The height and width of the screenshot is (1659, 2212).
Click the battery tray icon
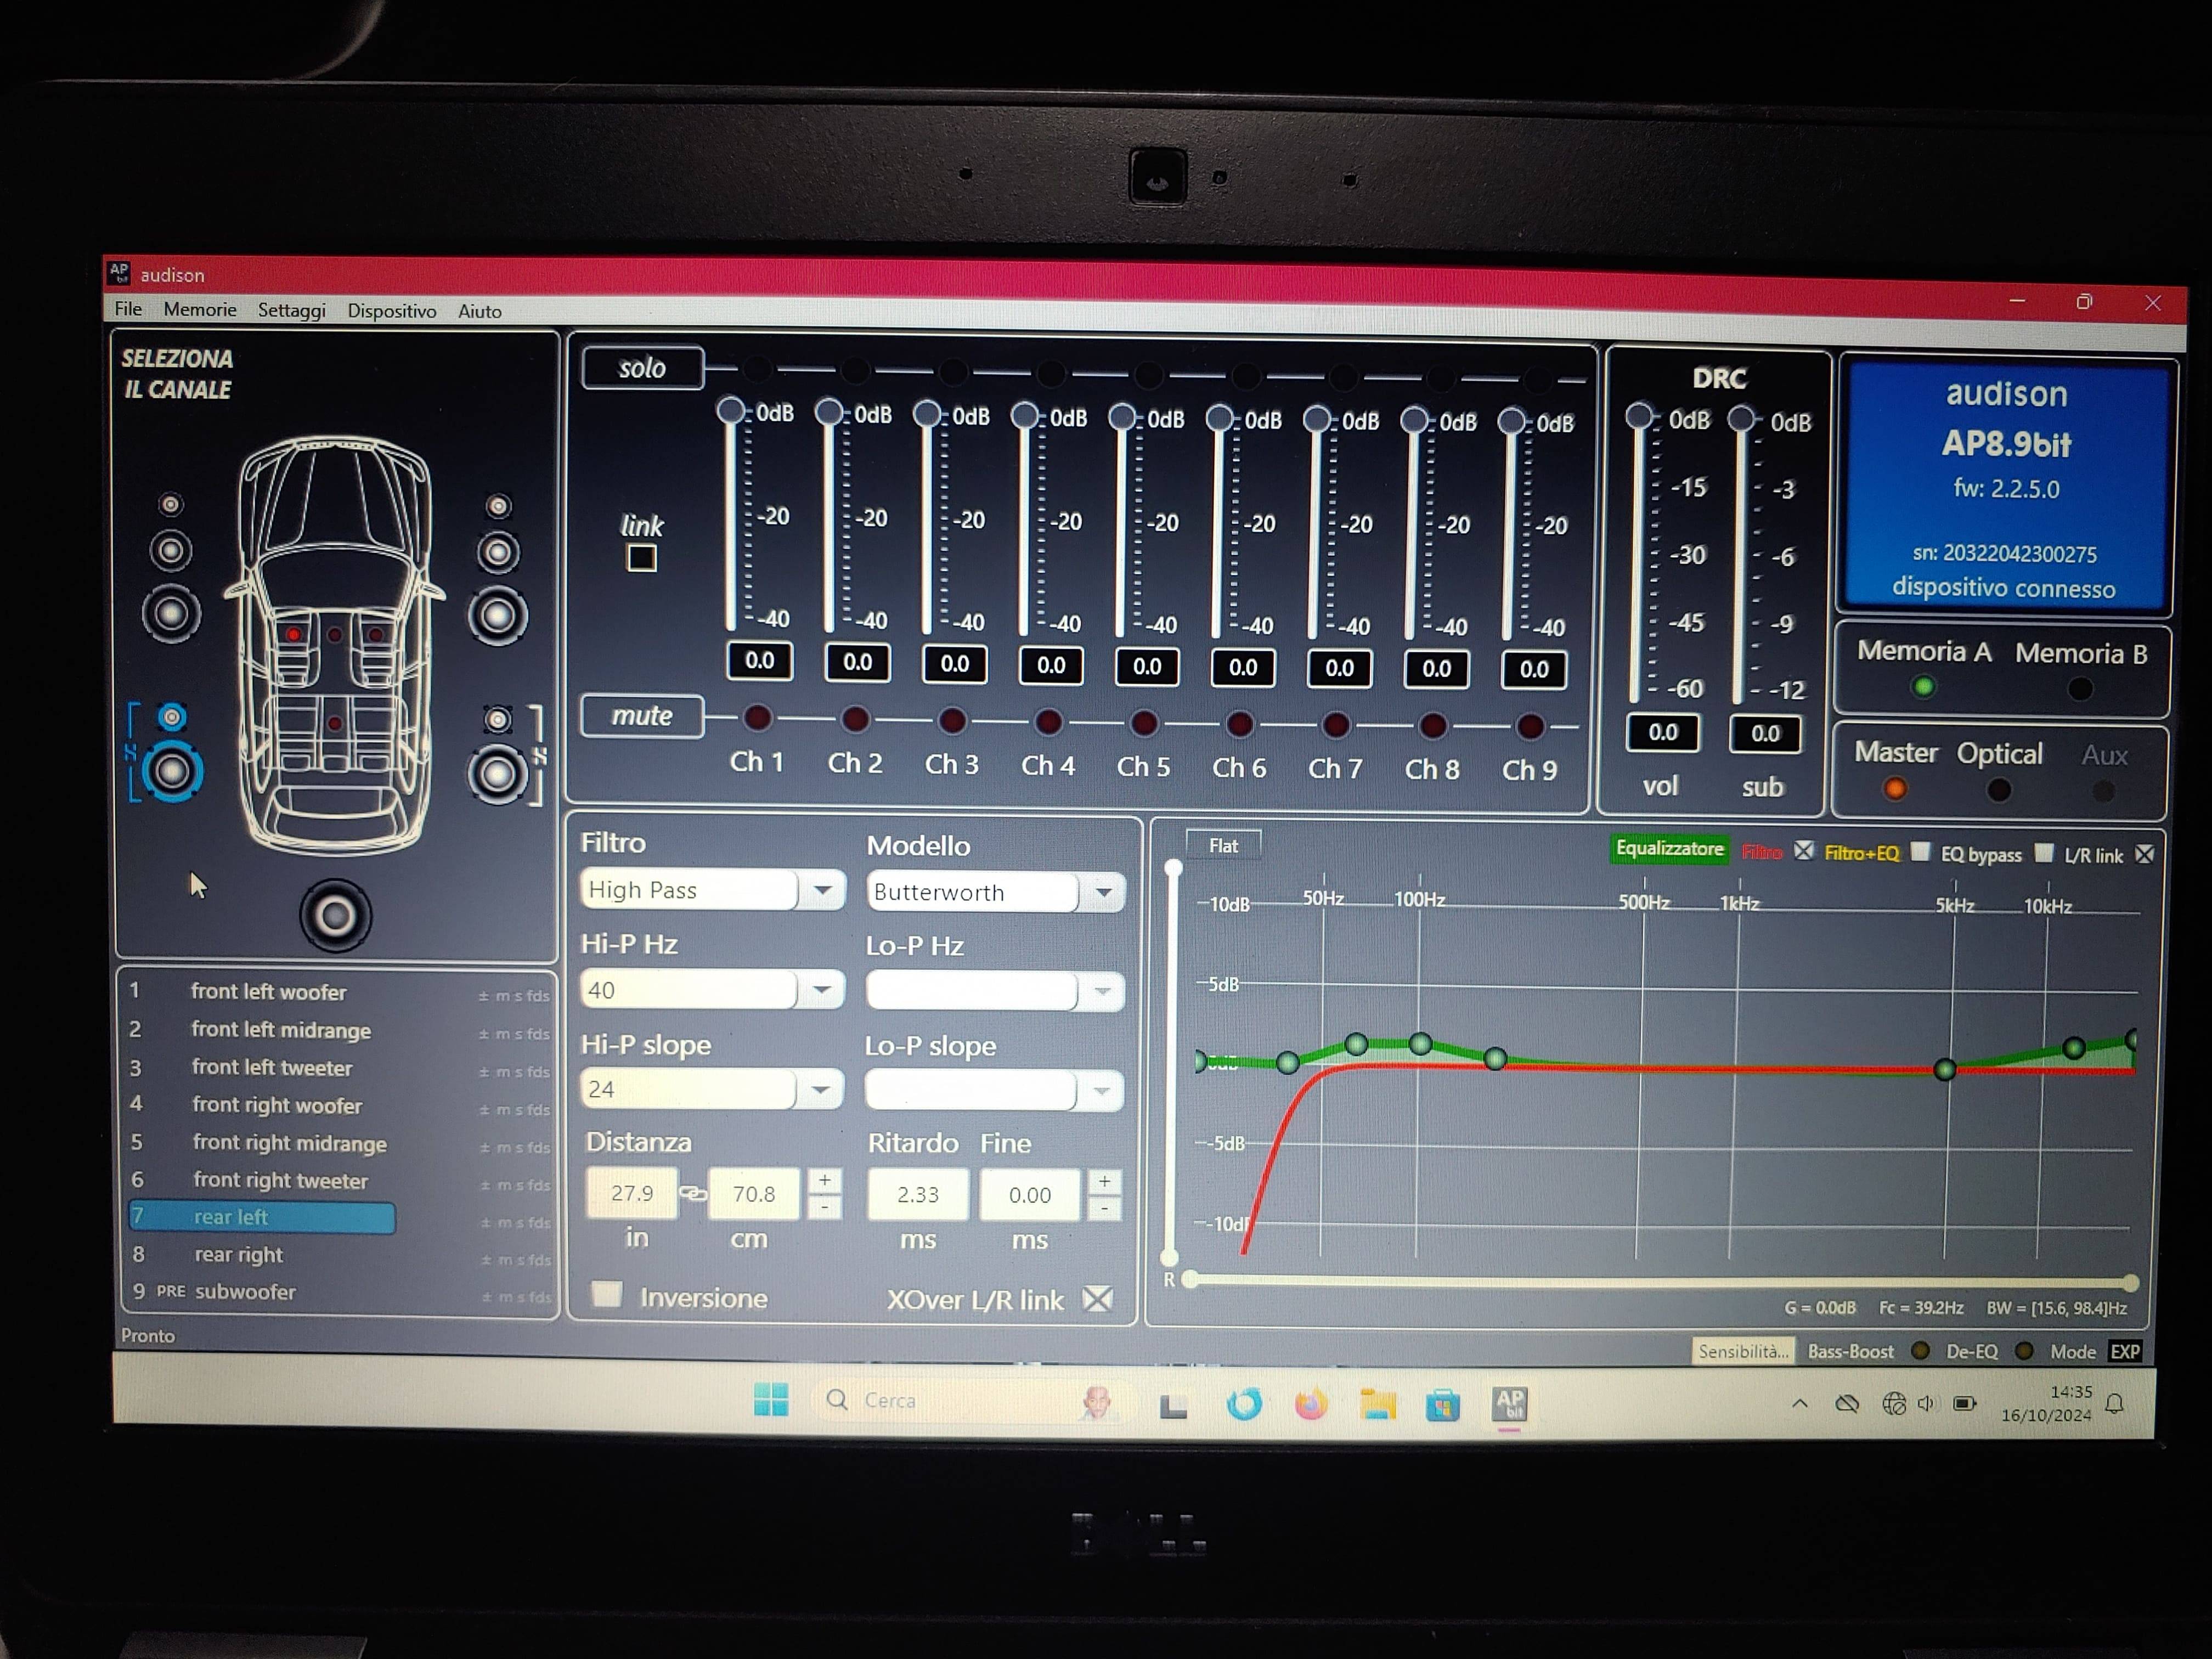(x=1965, y=1404)
